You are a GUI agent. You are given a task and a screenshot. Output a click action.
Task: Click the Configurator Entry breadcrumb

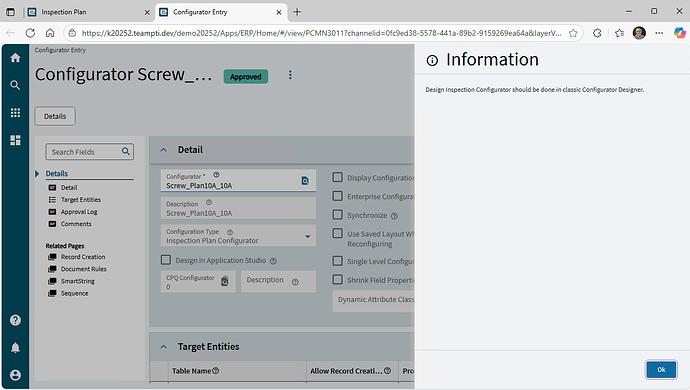tap(60, 50)
